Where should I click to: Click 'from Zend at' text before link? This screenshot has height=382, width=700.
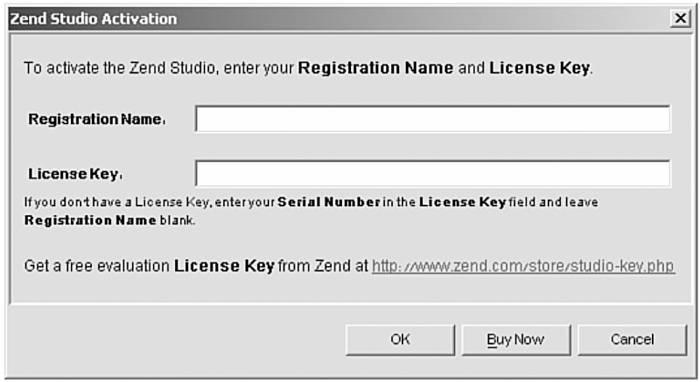coord(323,266)
